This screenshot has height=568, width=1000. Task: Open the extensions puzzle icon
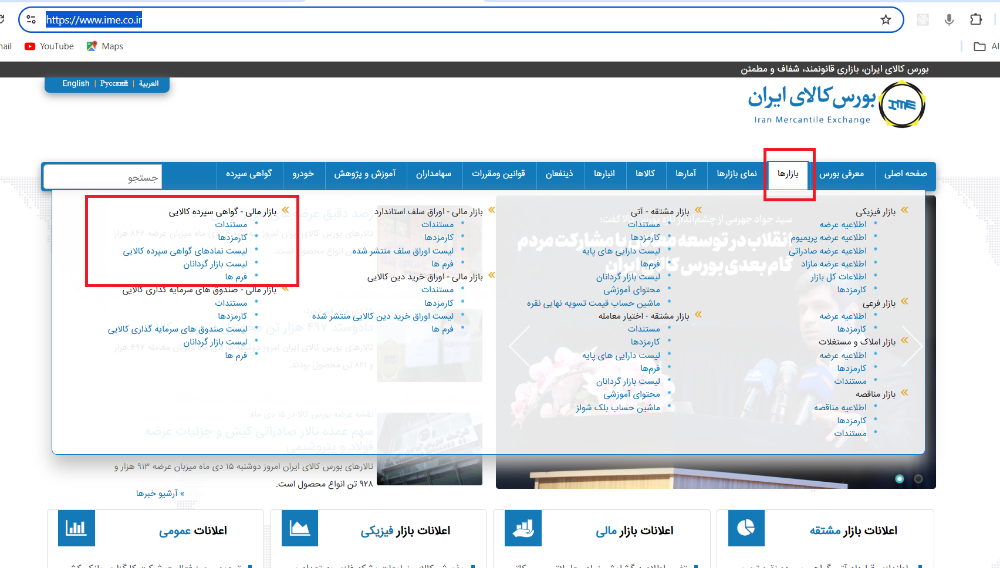[976, 20]
